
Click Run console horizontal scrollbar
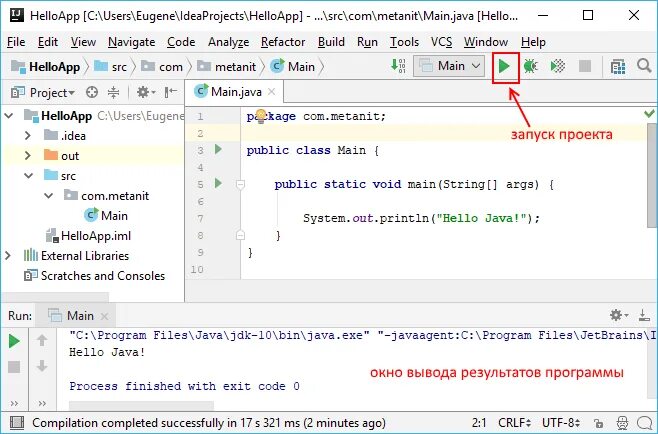click(x=141, y=405)
